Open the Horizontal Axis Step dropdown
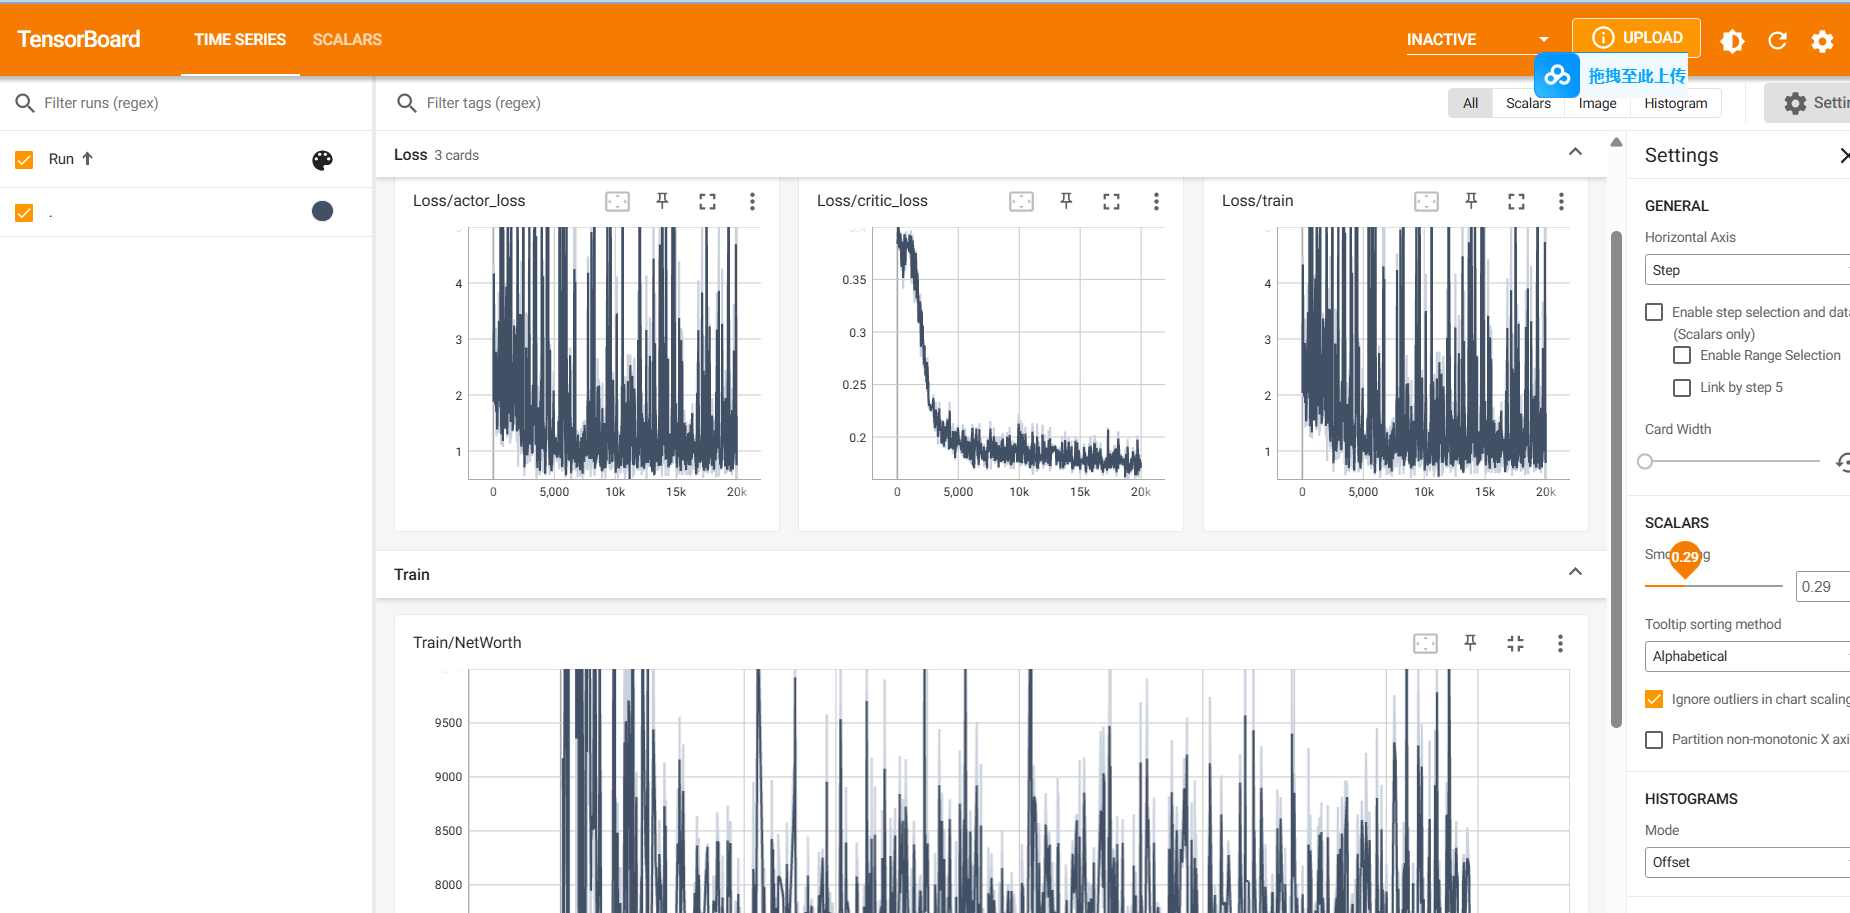Screen dimensions: 1850x913 coord(1747,270)
